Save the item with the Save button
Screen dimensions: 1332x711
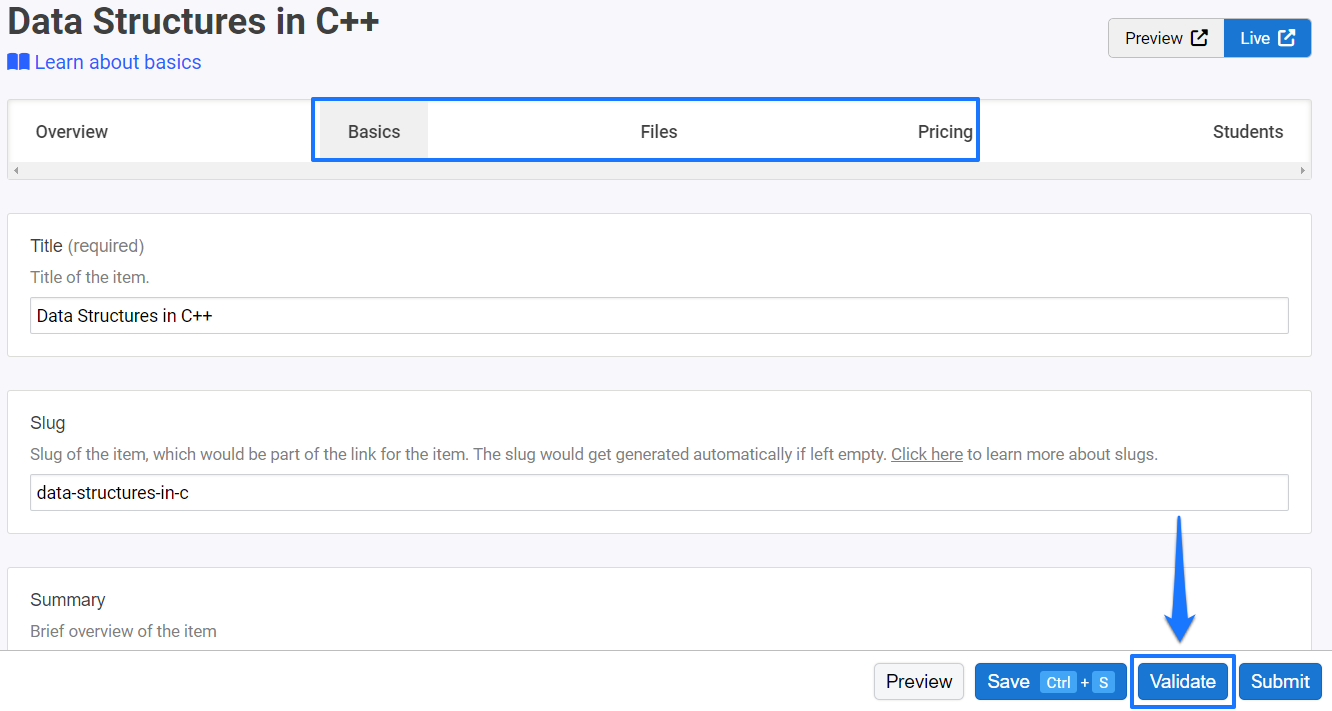pyautogui.click(x=1050, y=681)
